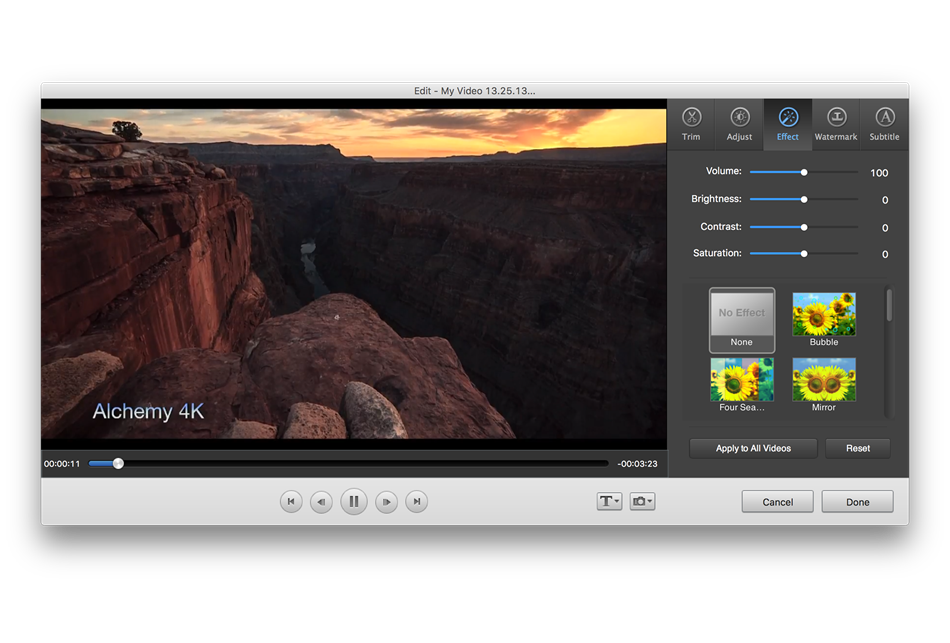Confirm edits with the Done button
Screen dimensions: 950x643
pos(857,501)
